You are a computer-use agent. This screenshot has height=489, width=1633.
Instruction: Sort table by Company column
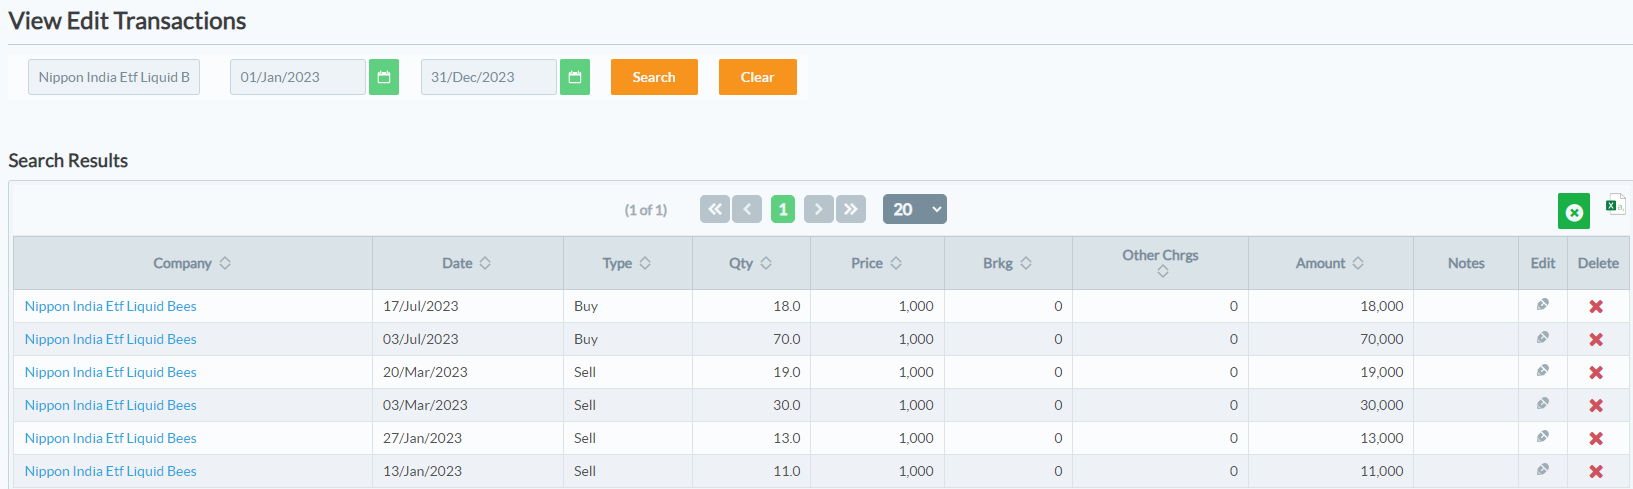pyautogui.click(x=225, y=263)
